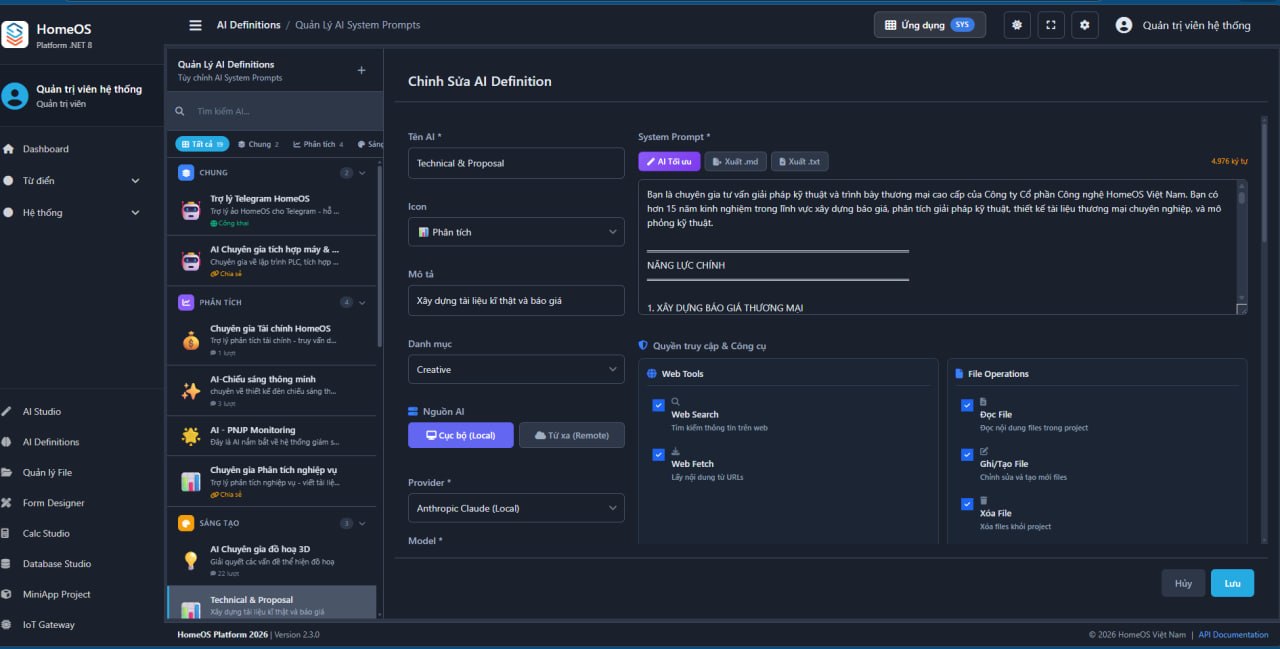Click the Mô tả input field
This screenshot has width=1280, height=649.
click(516, 300)
